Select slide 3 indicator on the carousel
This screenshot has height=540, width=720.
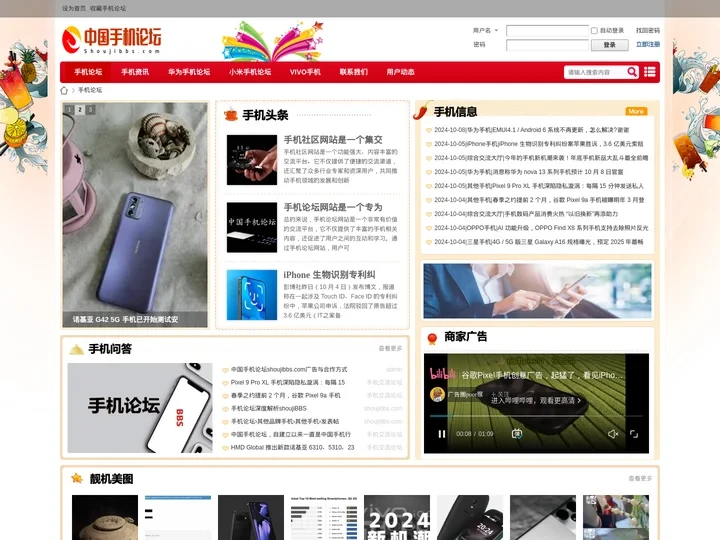tap(90, 110)
